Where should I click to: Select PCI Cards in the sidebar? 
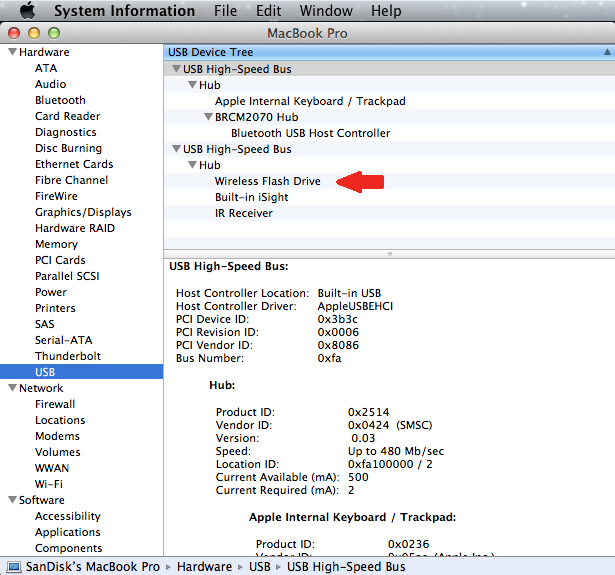pos(60,260)
